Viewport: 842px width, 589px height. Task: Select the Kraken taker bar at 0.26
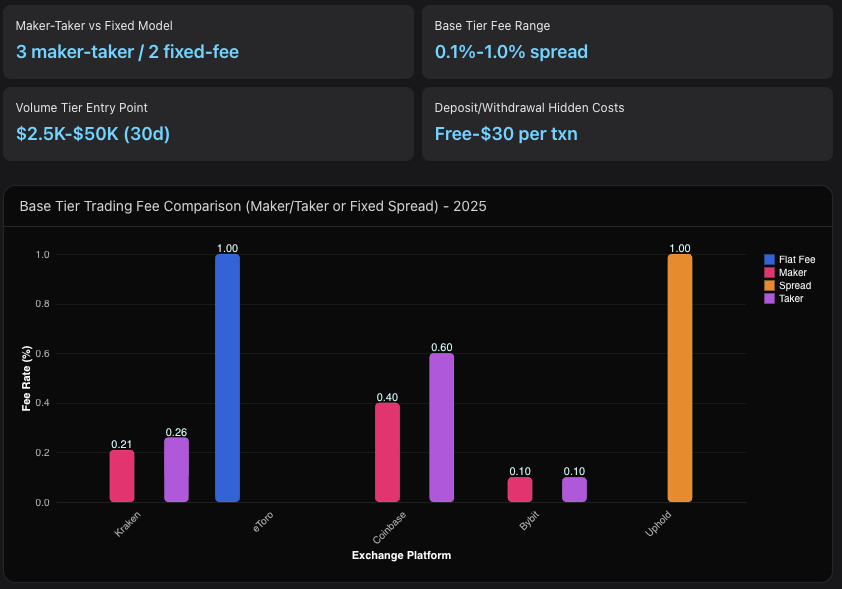[x=176, y=470]
